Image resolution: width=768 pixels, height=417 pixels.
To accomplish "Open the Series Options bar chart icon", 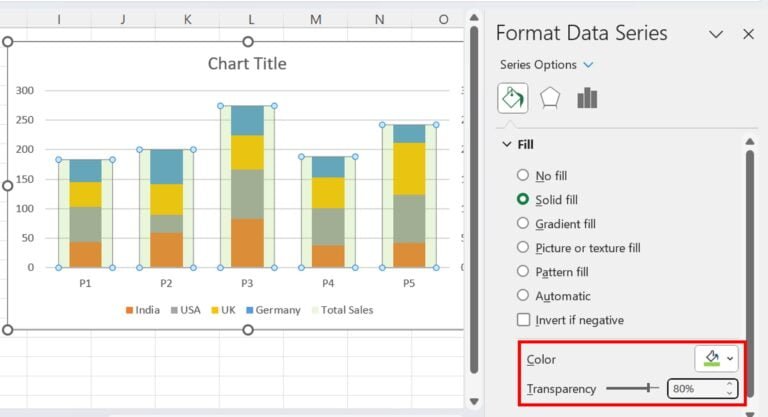I will click(x=587, y=98).
